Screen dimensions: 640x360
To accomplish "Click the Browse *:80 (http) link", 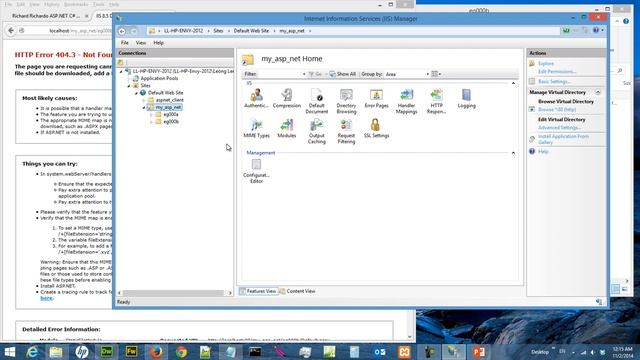I will click(557, 109).
